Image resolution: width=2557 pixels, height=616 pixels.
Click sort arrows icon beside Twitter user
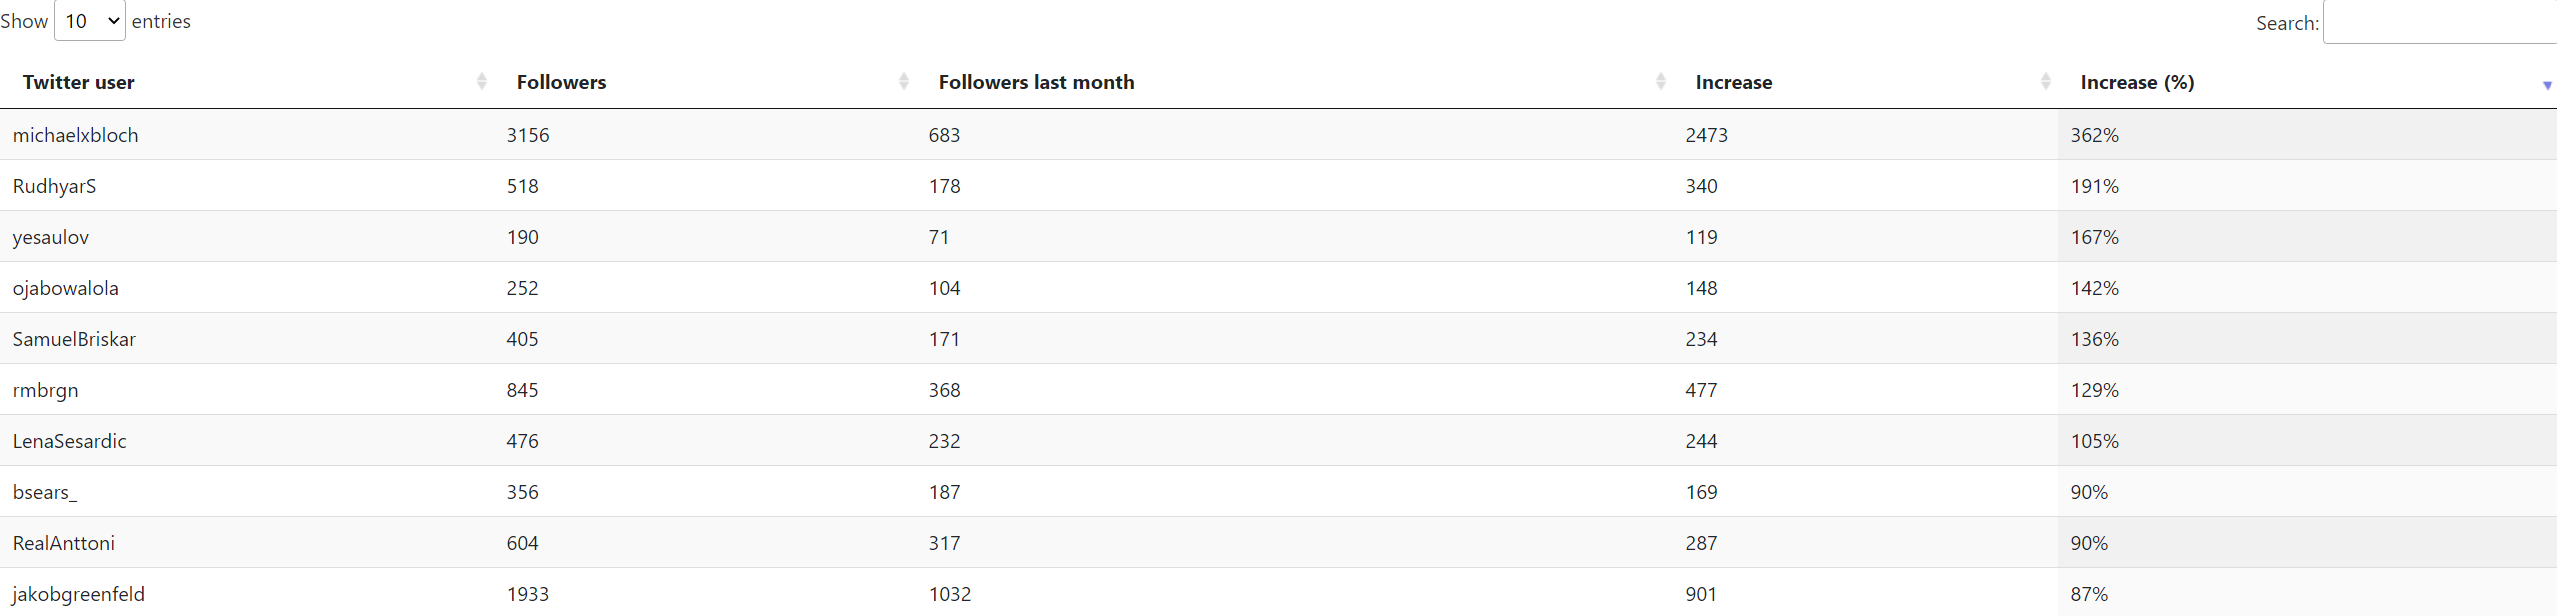coord(482,82)
